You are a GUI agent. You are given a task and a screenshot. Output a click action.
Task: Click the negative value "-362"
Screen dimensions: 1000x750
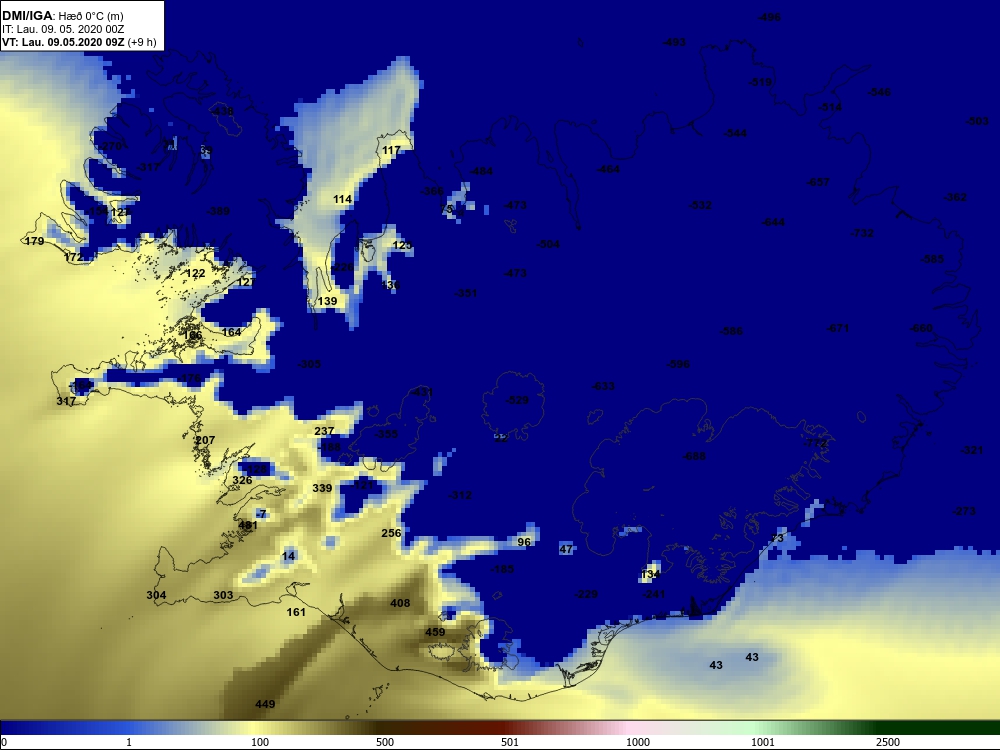[955, 197]
